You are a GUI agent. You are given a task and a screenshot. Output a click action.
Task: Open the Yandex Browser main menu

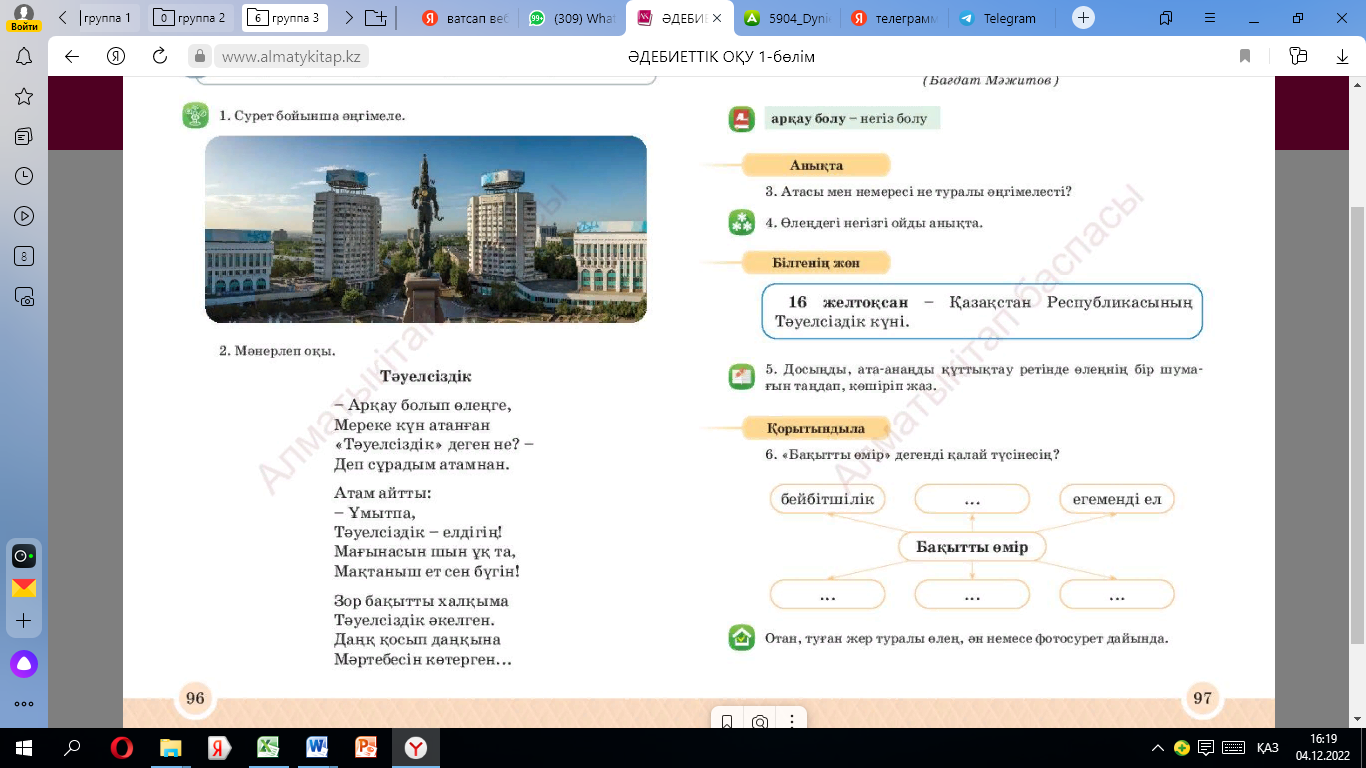pos(1210,18)
